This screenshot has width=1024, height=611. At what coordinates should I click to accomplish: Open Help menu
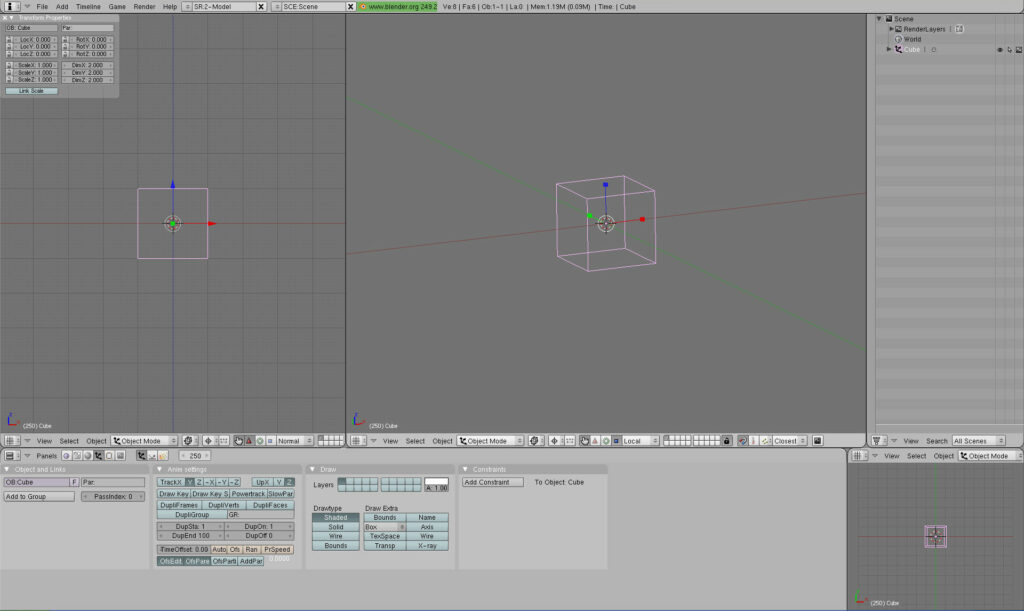170,7
